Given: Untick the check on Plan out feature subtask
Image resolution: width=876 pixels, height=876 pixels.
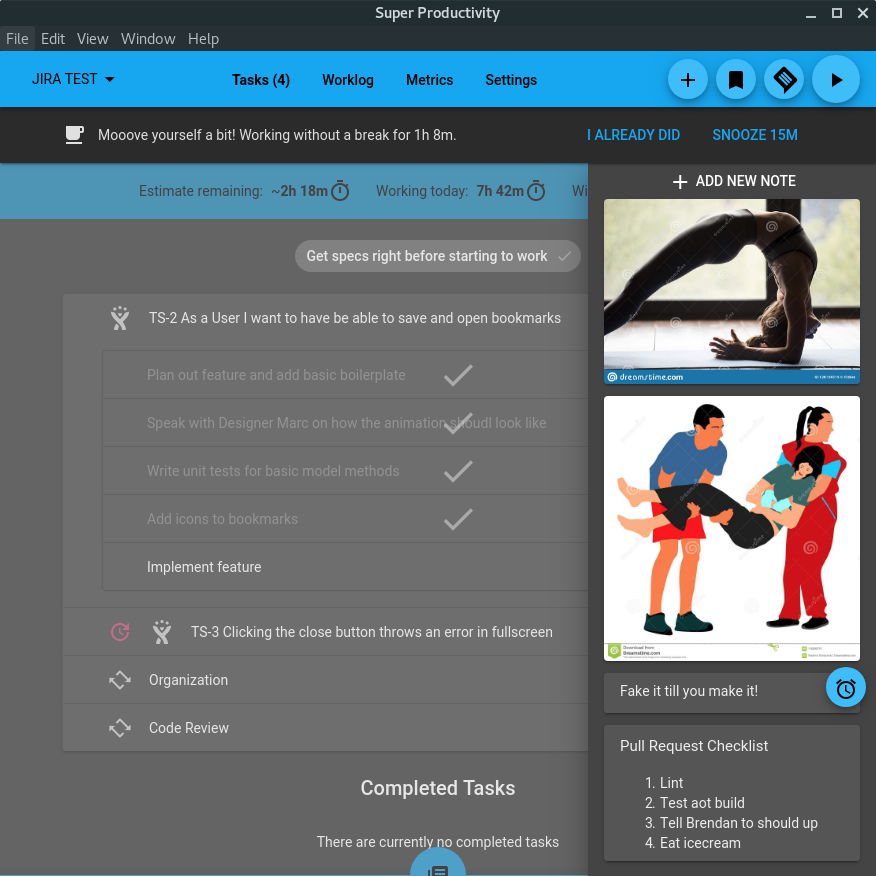Looking at the screenshot, I should coord(457,375).
